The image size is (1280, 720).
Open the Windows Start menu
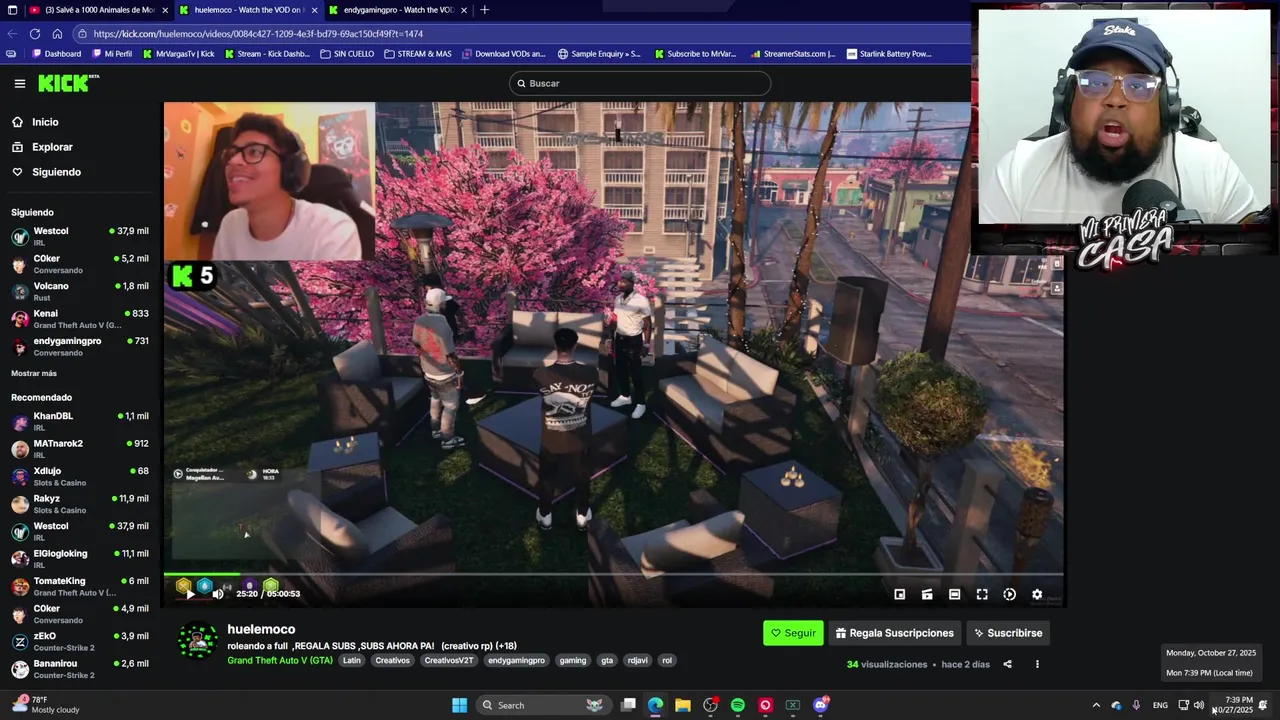(x=459, y=705)
